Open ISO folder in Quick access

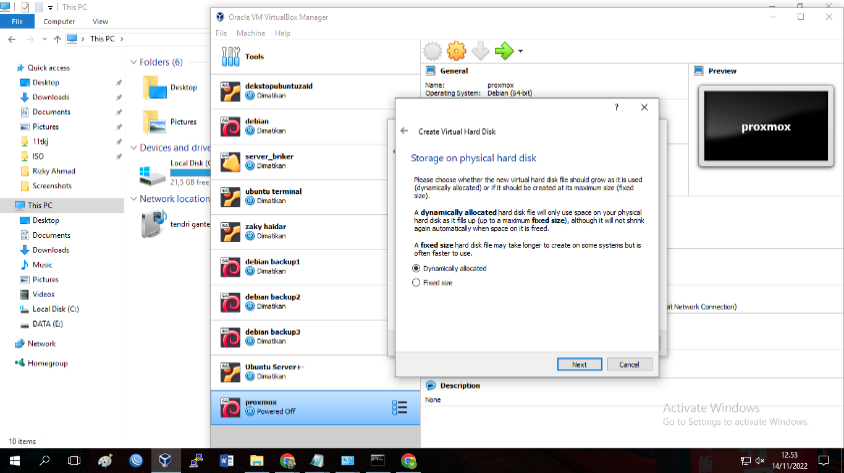(38, 156)
